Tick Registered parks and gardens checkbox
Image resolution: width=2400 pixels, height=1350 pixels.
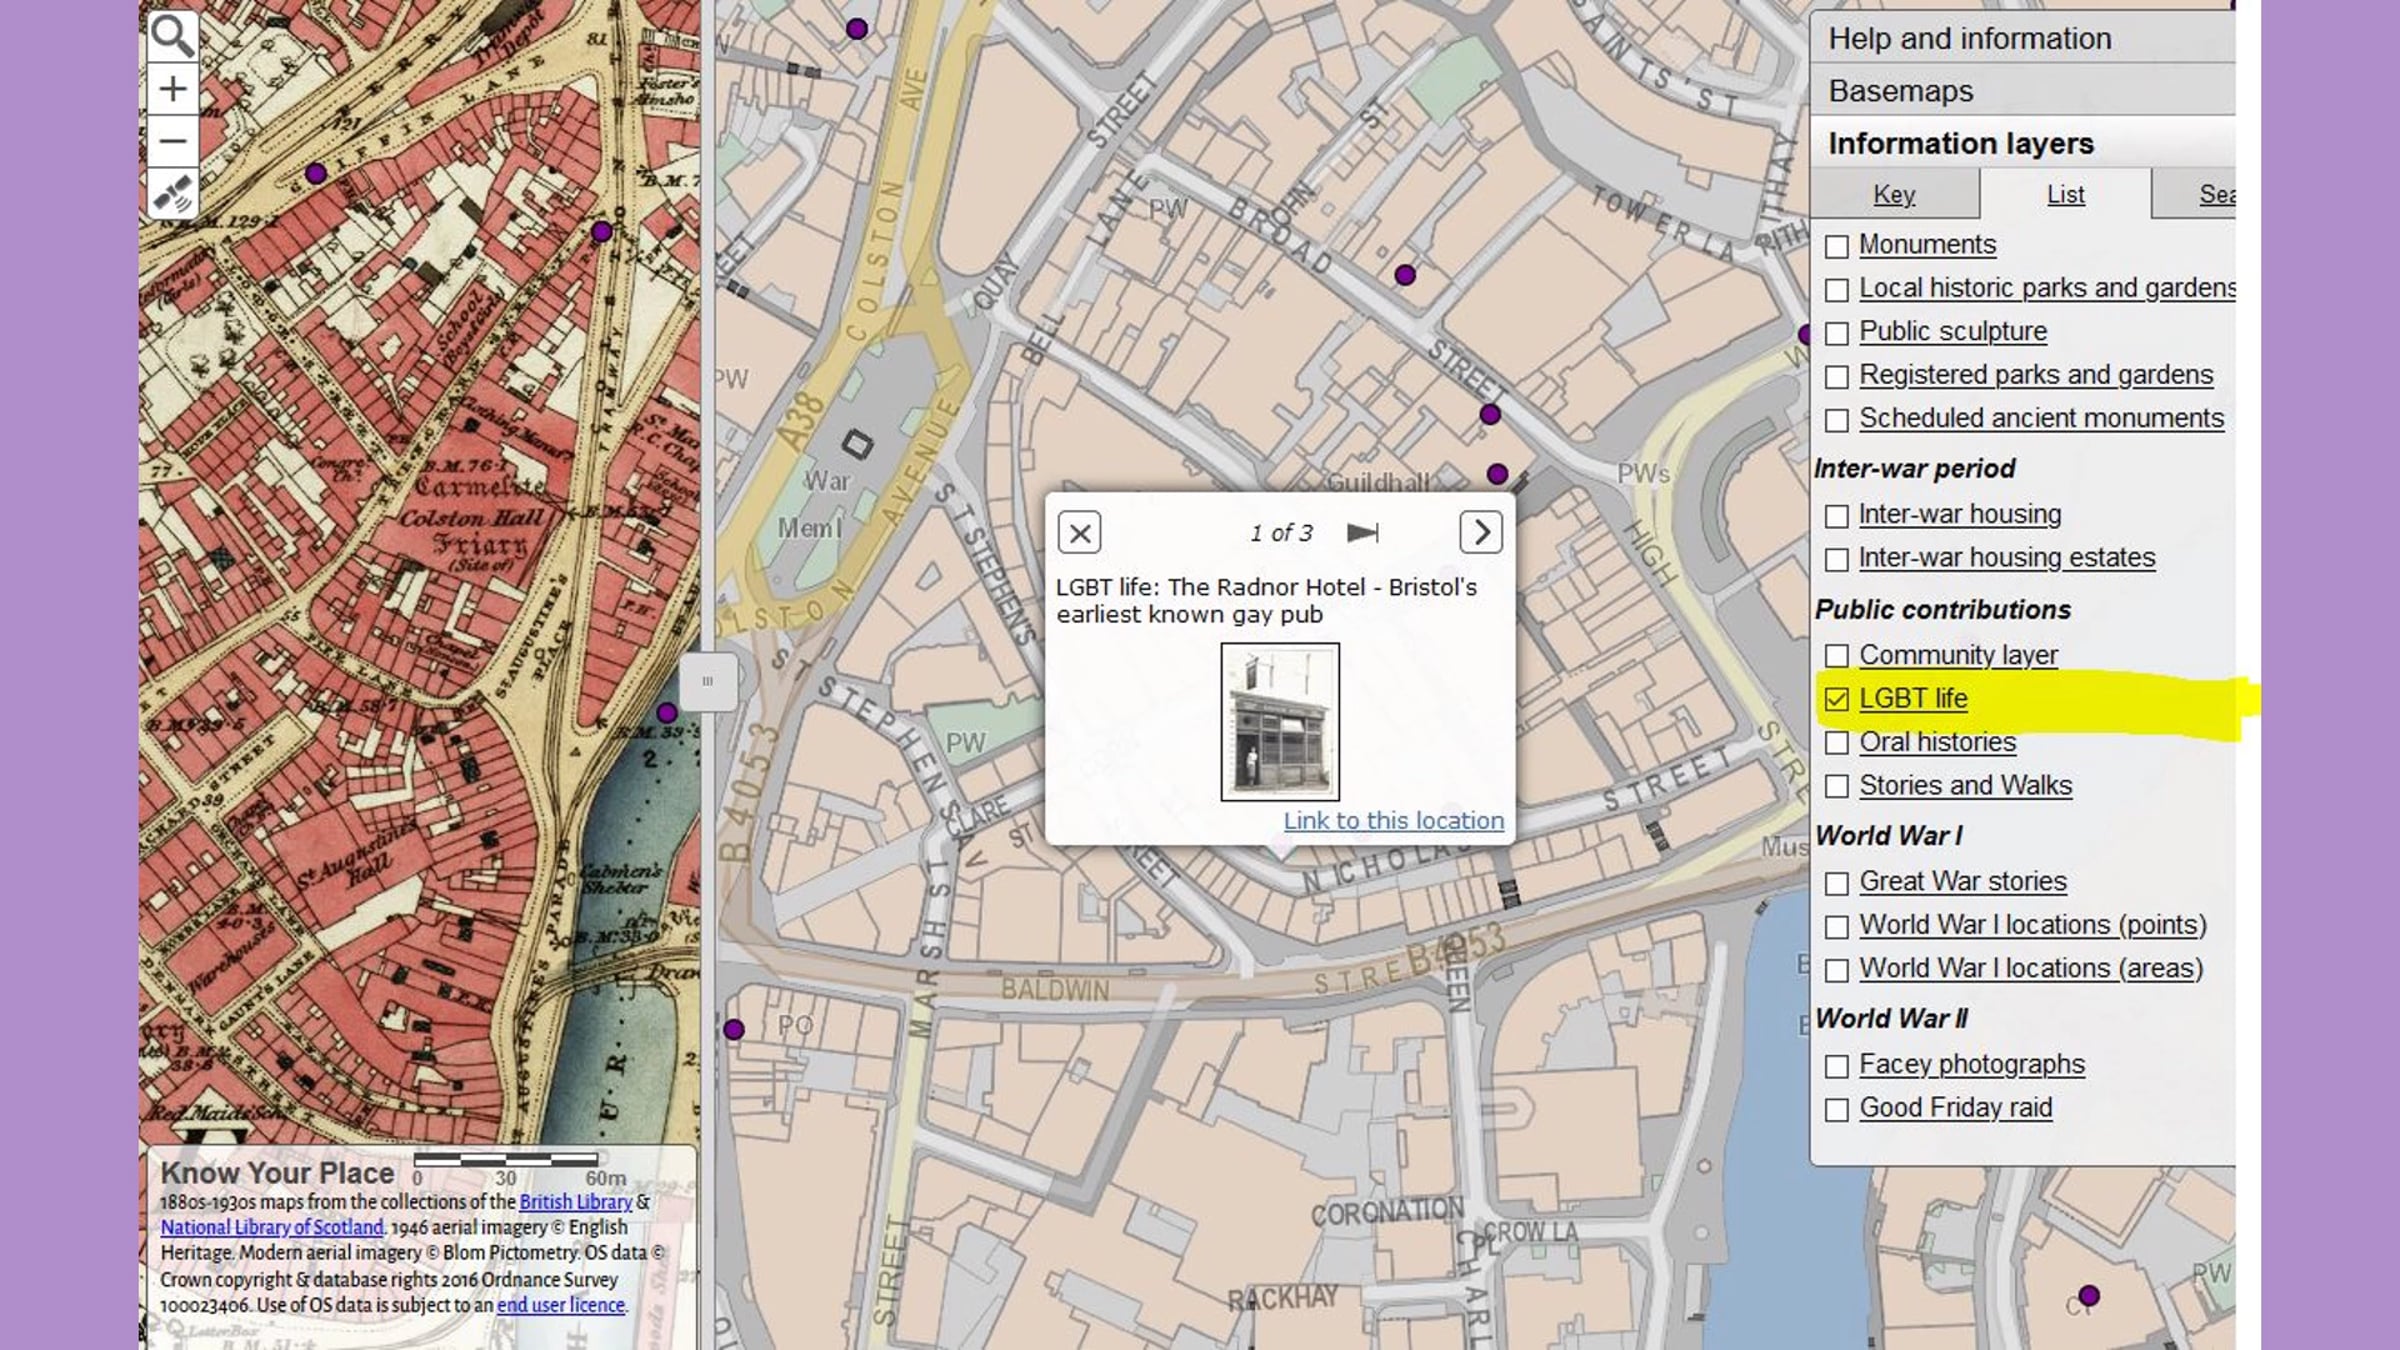[1836, 377]
